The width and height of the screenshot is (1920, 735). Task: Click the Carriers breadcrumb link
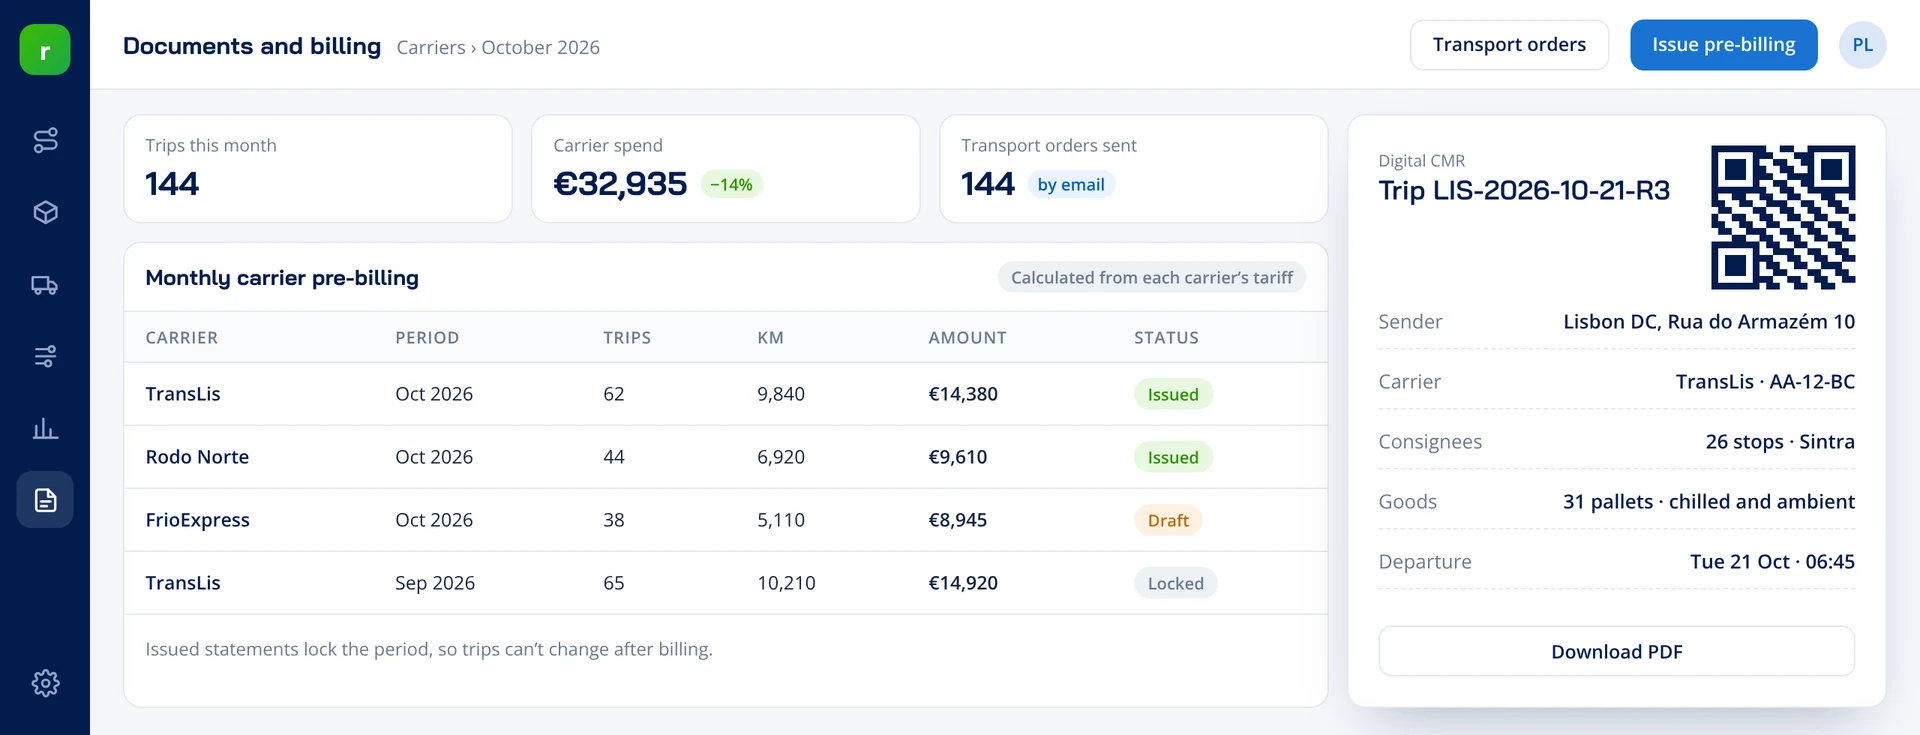431,47
